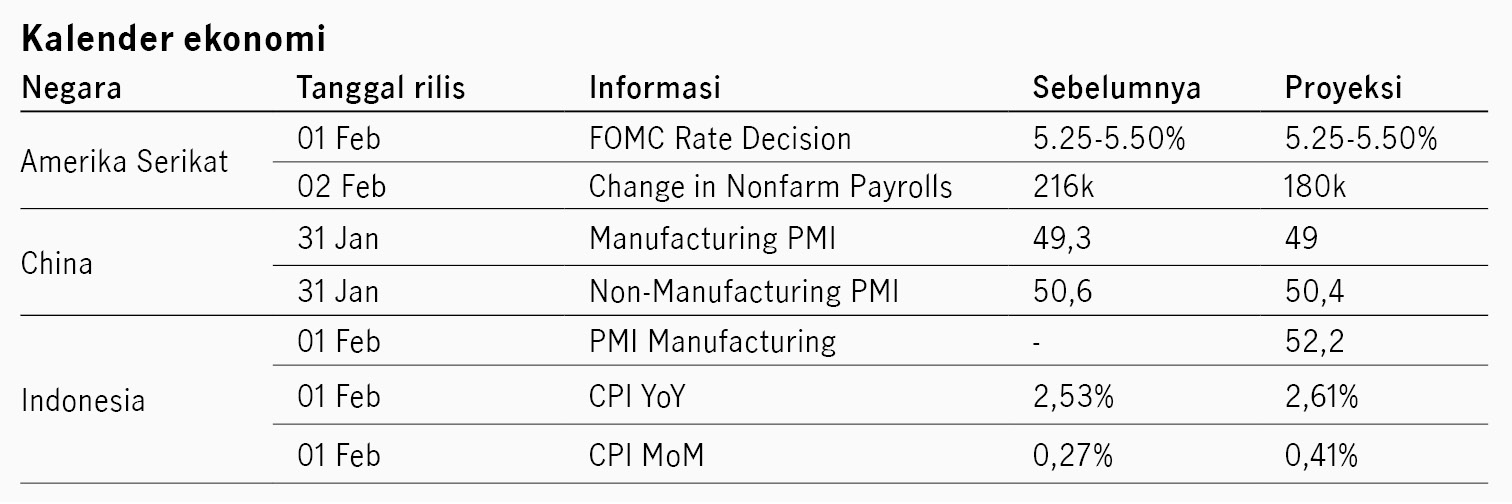The width and height of the screenshot is (1512, 504).
Task: Click Change in Nonfarm Payrolls entry
Action: (x=771, y=187)
